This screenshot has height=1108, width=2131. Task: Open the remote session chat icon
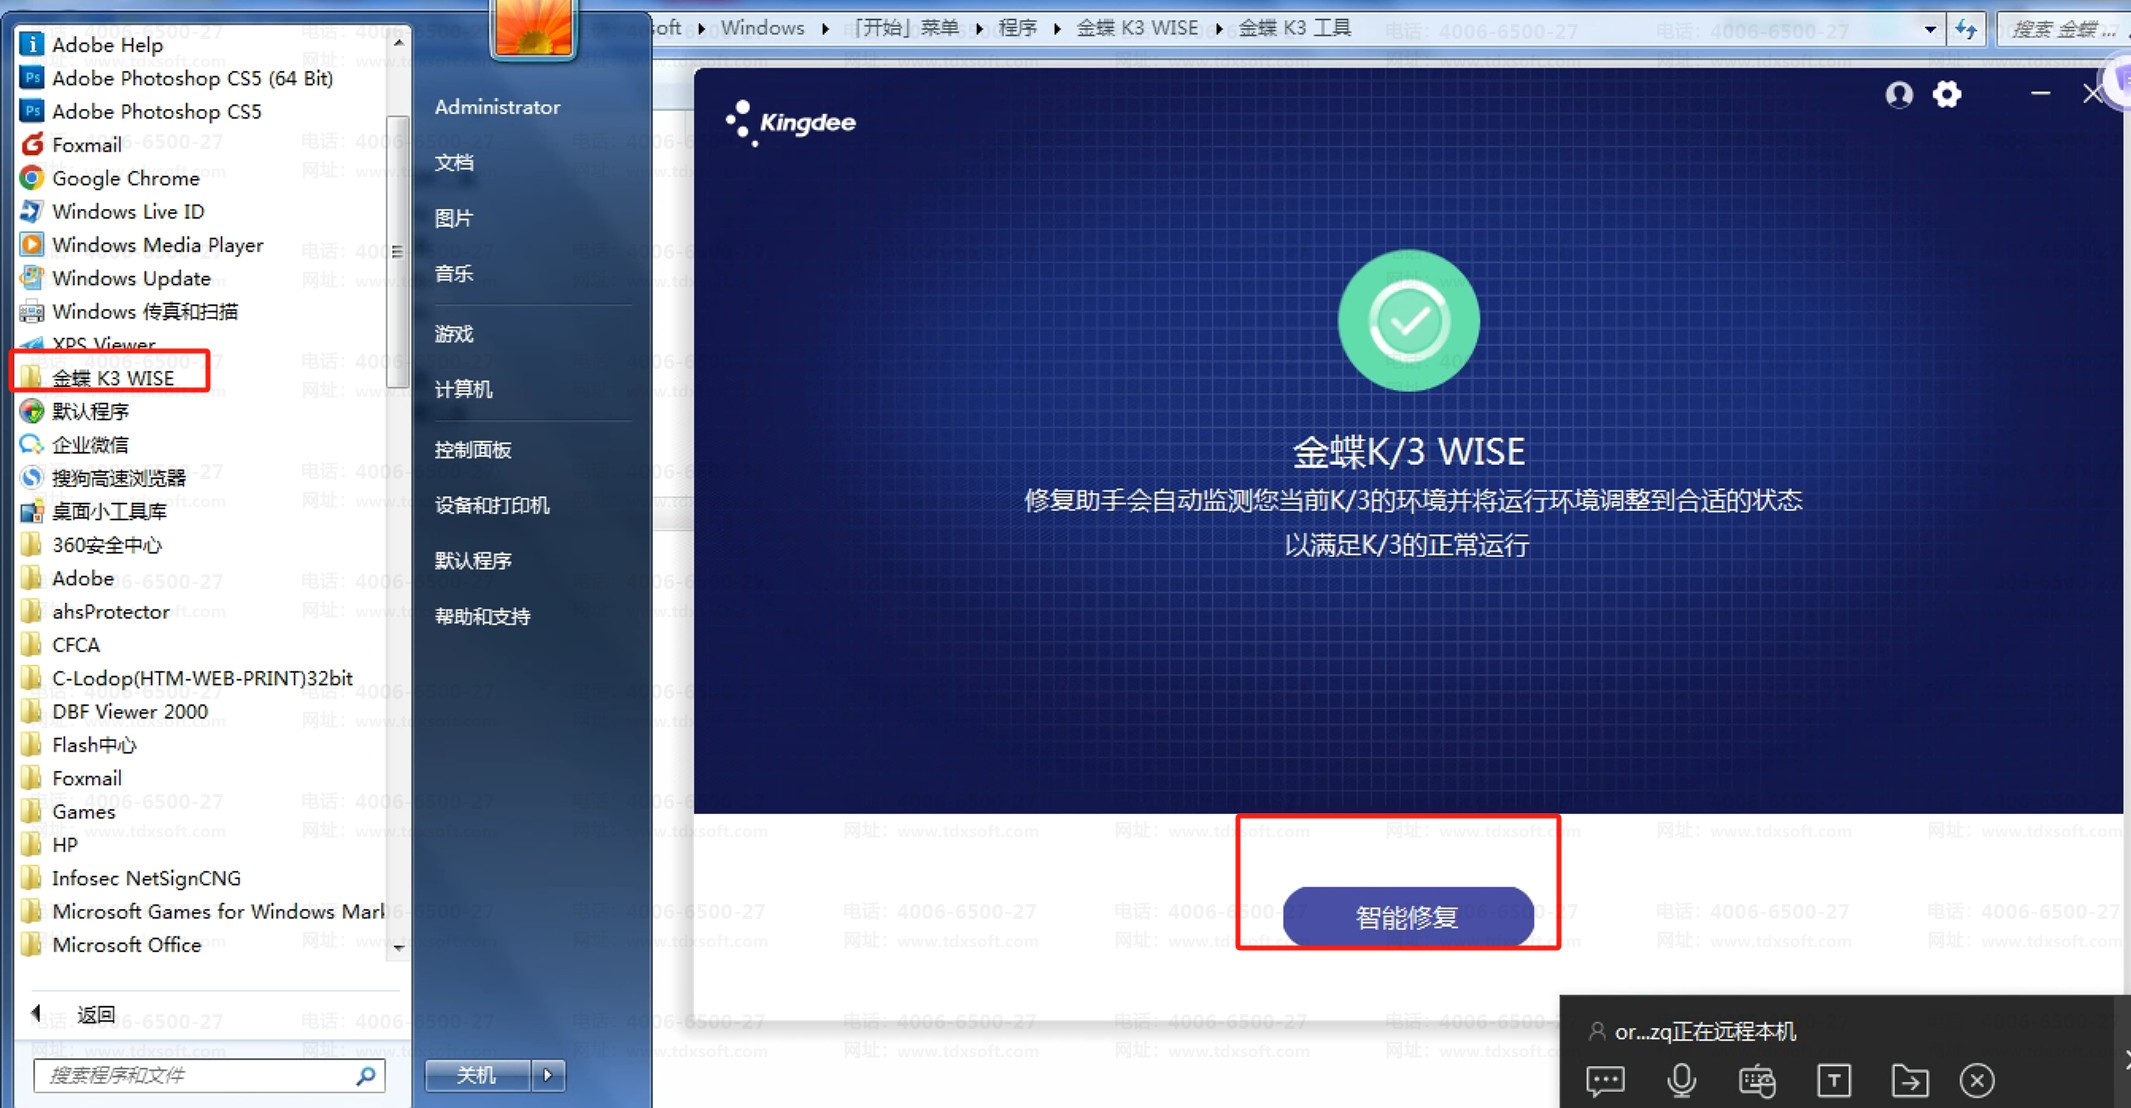tap(1605, 1080)
